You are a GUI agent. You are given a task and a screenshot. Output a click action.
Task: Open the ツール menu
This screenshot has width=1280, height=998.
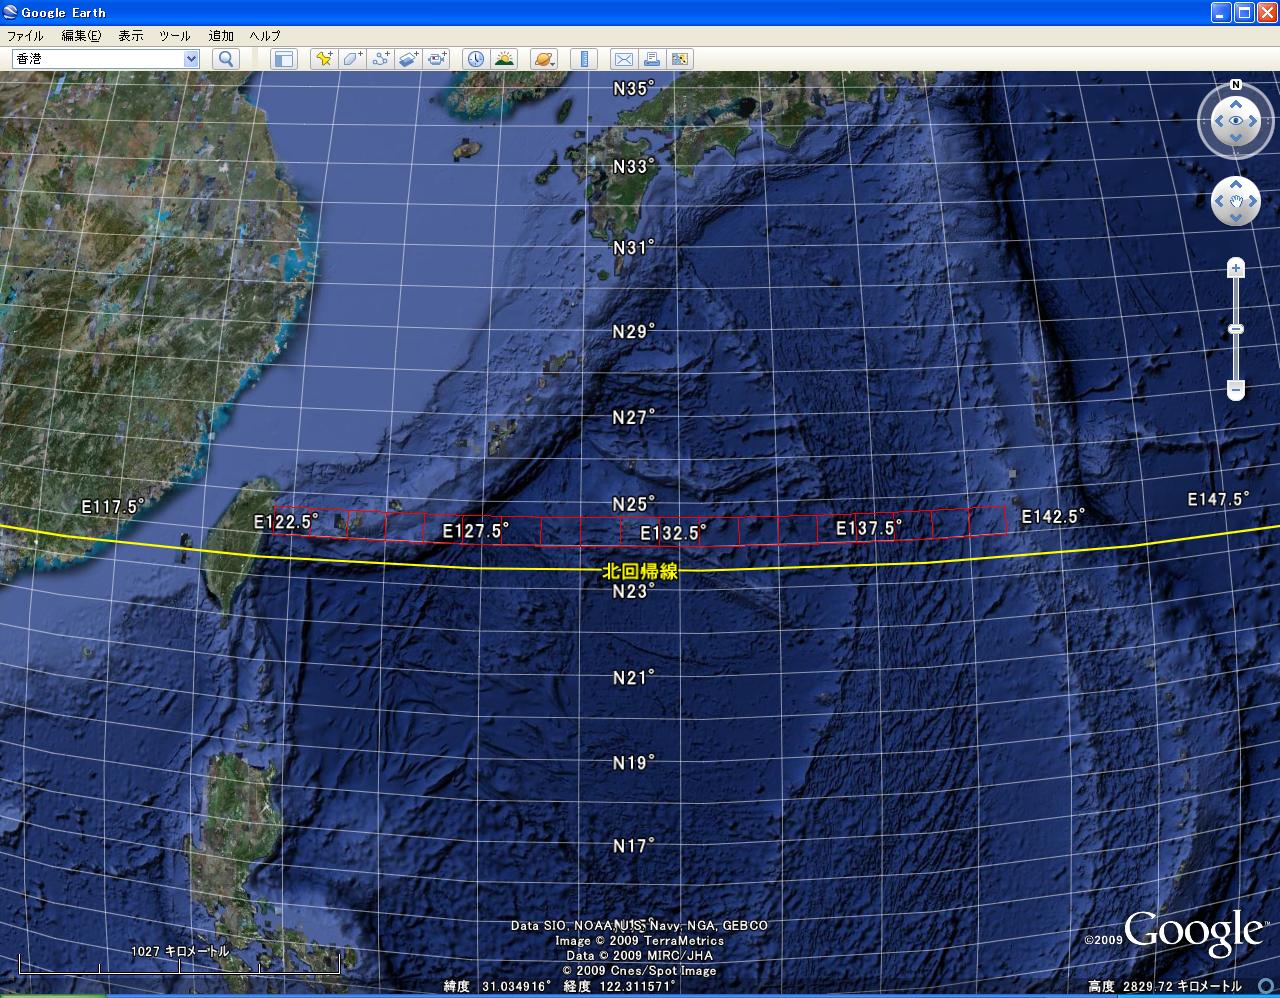pyautogui.click(x=174, y=36)
